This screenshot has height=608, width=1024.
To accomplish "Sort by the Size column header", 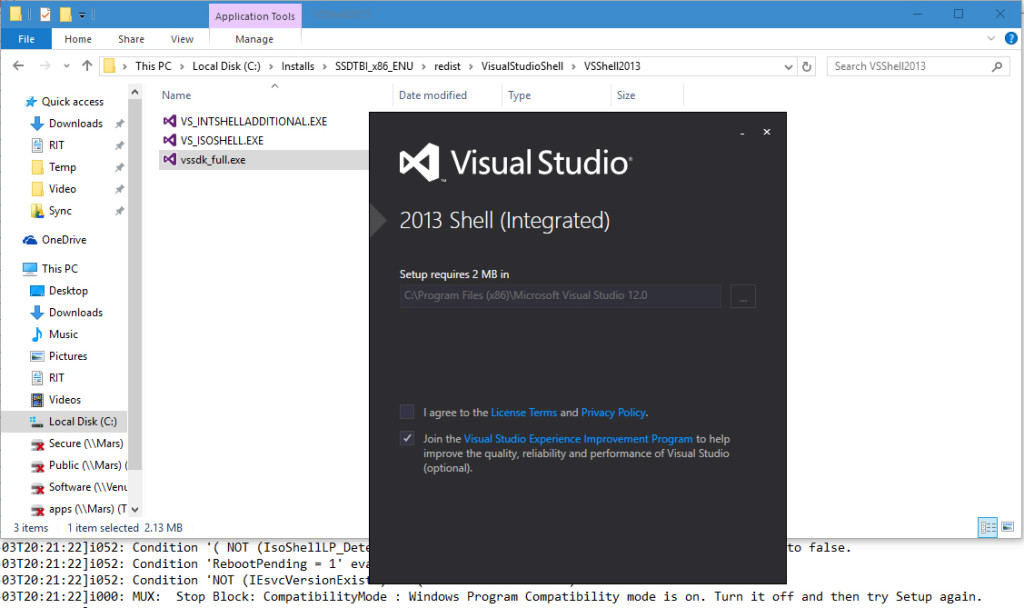I will (626, 95).
